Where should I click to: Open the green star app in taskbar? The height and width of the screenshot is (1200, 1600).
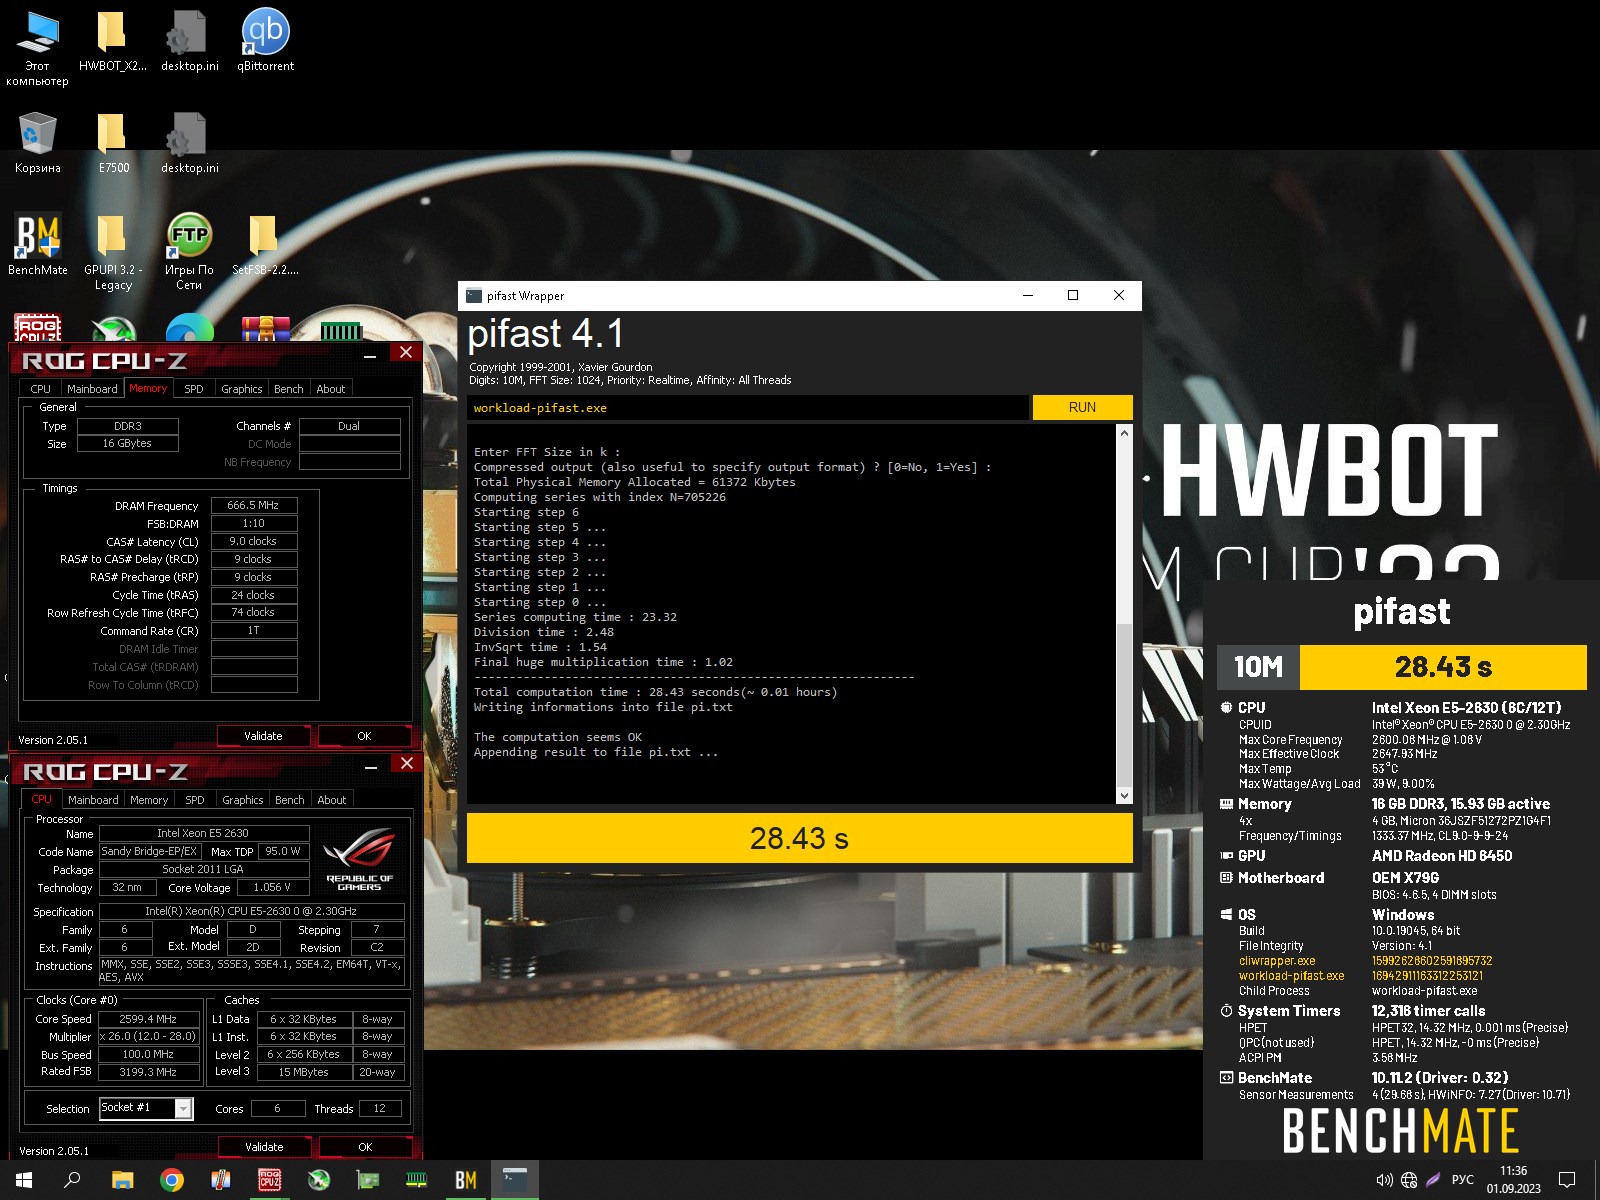[x=319, y=1180]
